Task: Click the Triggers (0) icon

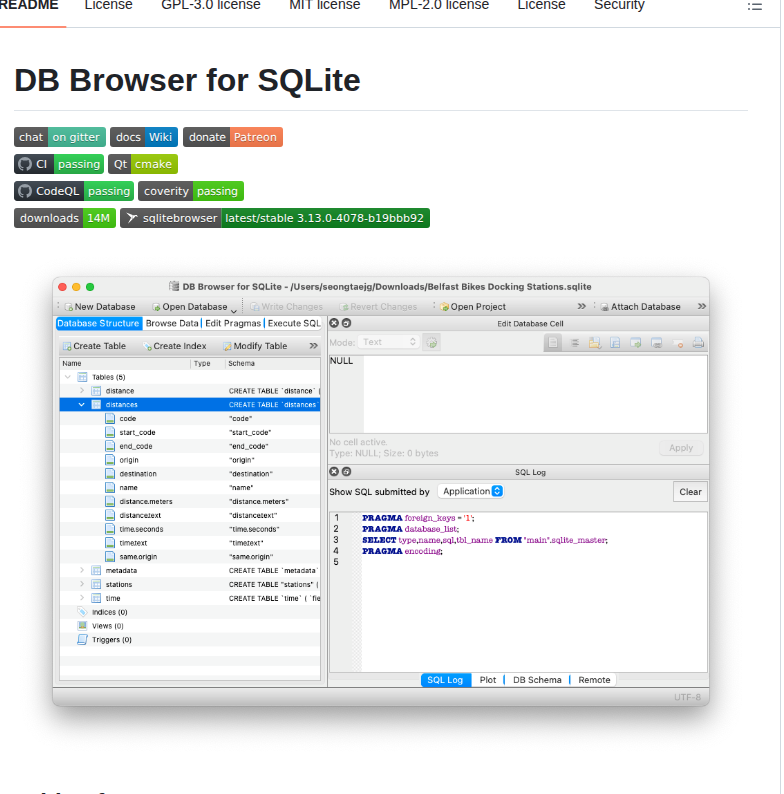Action: pos(83,640)
